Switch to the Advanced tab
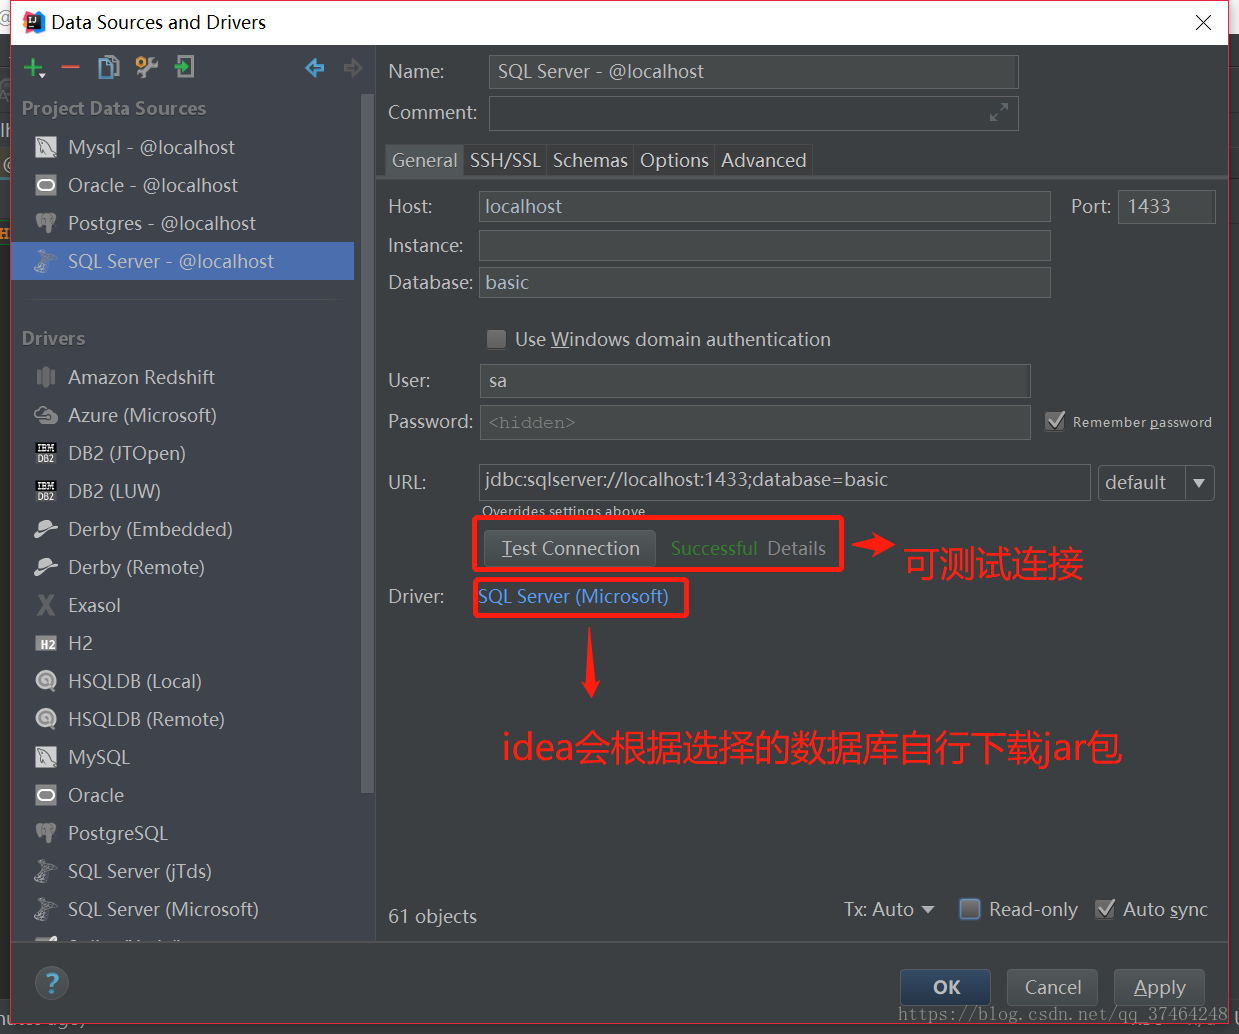 tap(763, 160)
